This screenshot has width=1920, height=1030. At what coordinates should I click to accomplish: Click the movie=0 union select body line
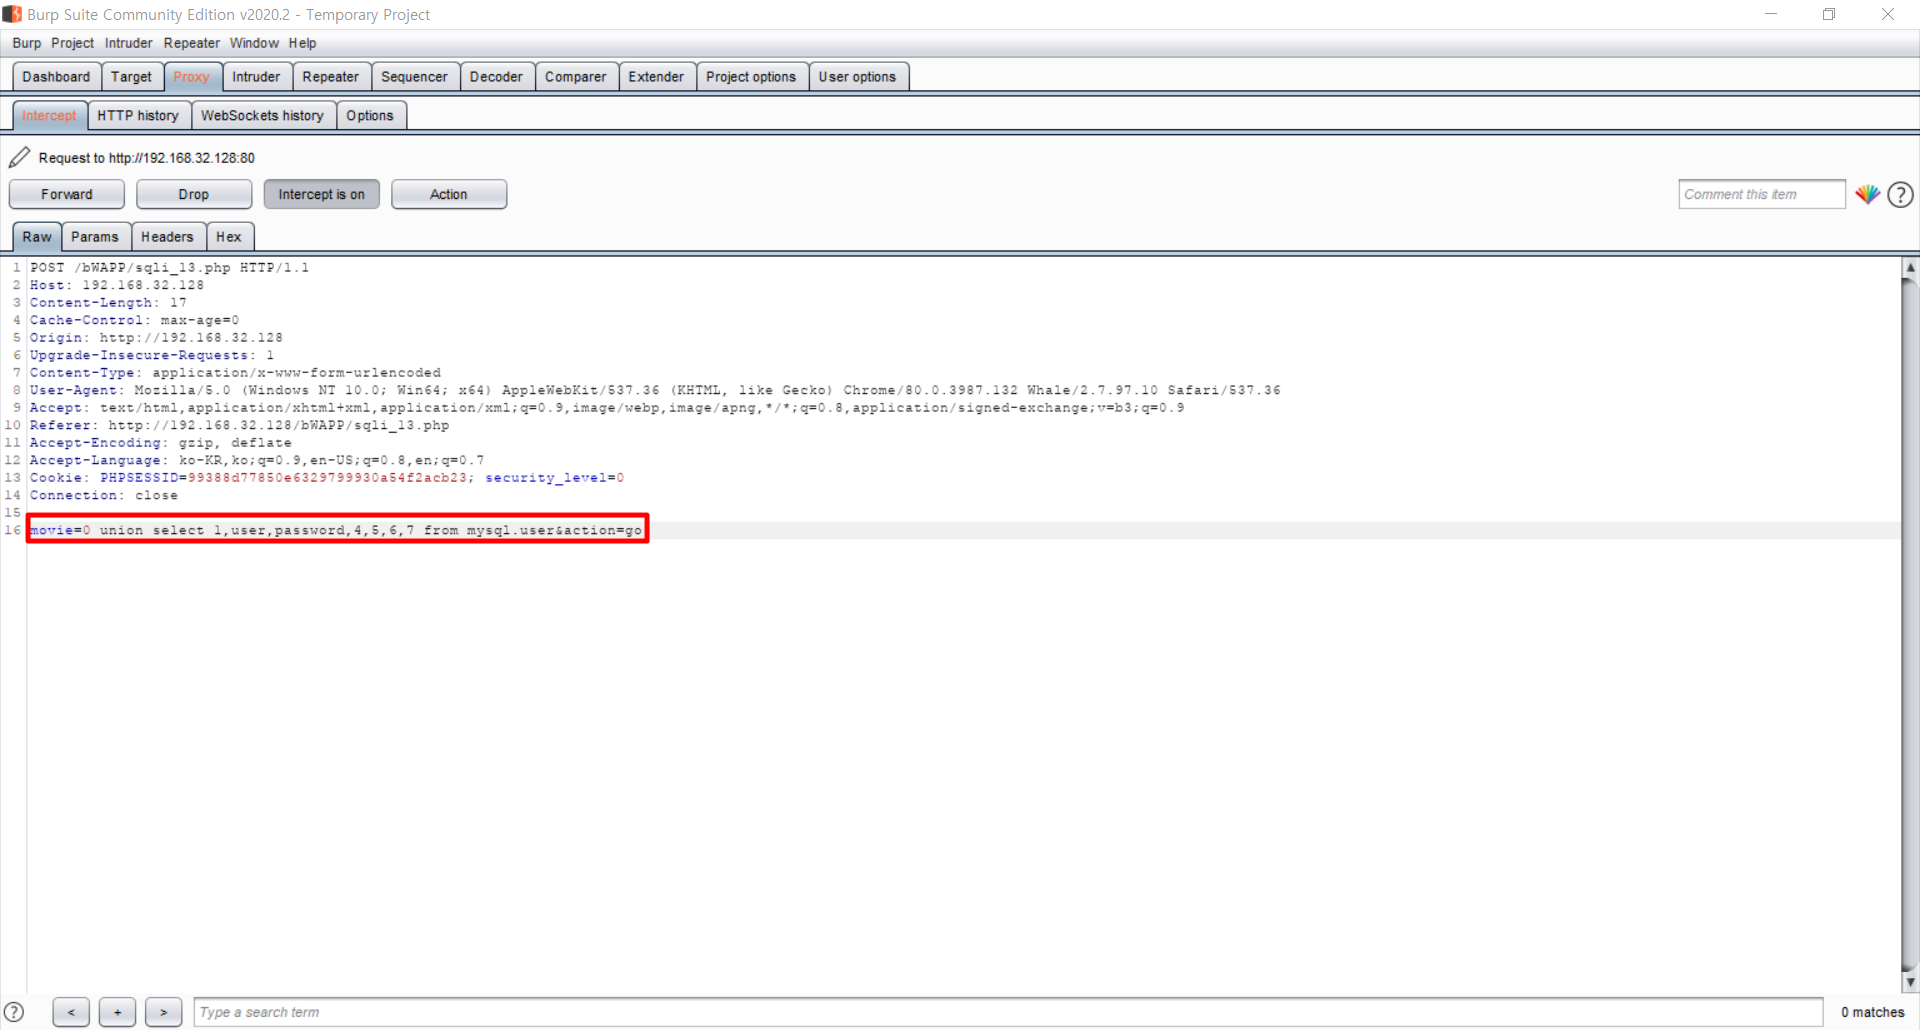[x=336, y=530]
